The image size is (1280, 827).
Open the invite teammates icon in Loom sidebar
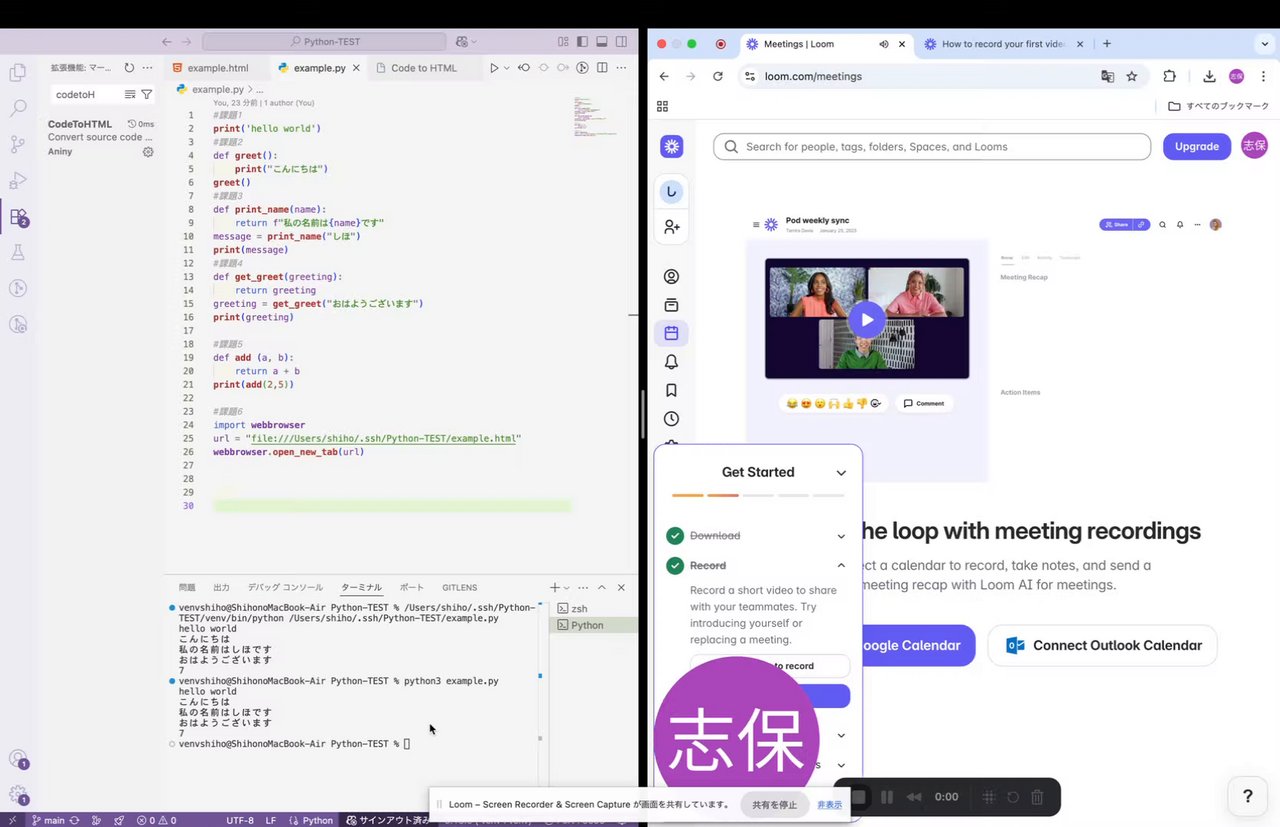pos(672,228)
